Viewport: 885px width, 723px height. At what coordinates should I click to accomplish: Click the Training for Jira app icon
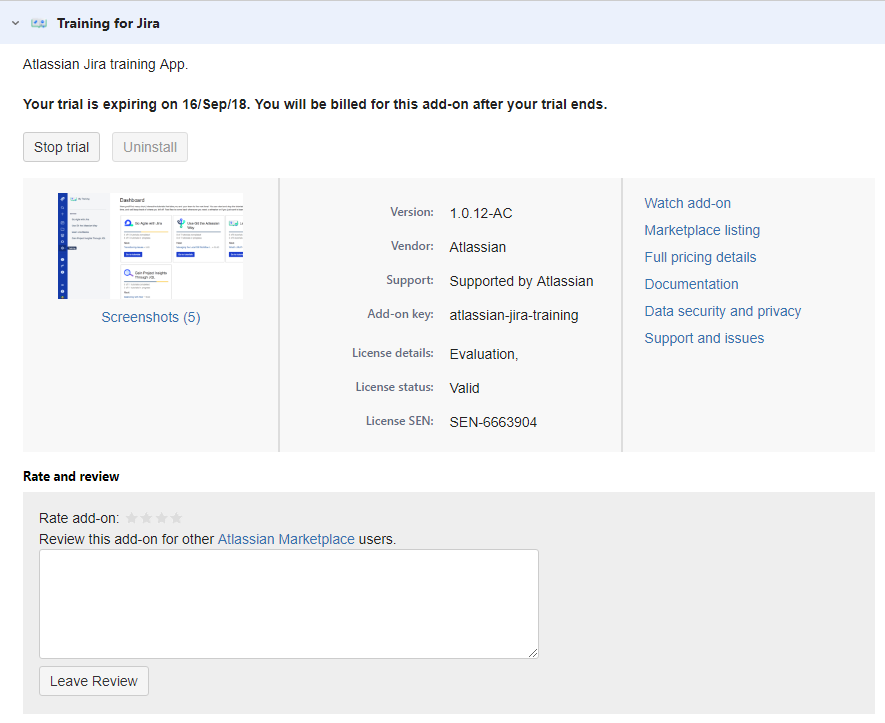39,23
